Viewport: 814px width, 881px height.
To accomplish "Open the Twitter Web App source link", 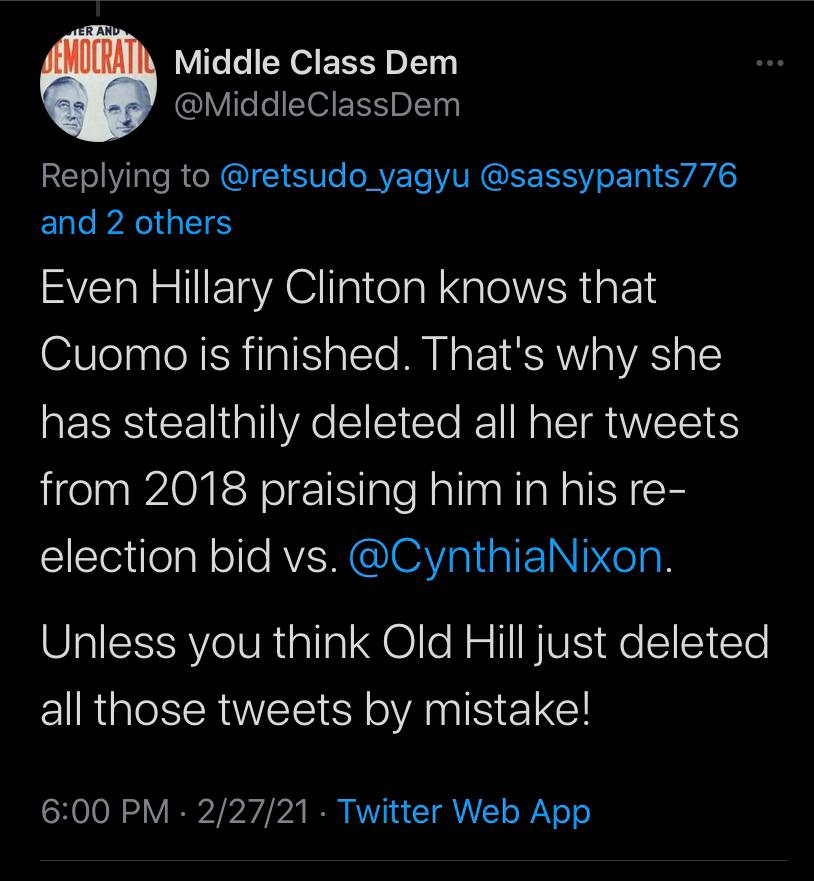I will tap(464, 811).
